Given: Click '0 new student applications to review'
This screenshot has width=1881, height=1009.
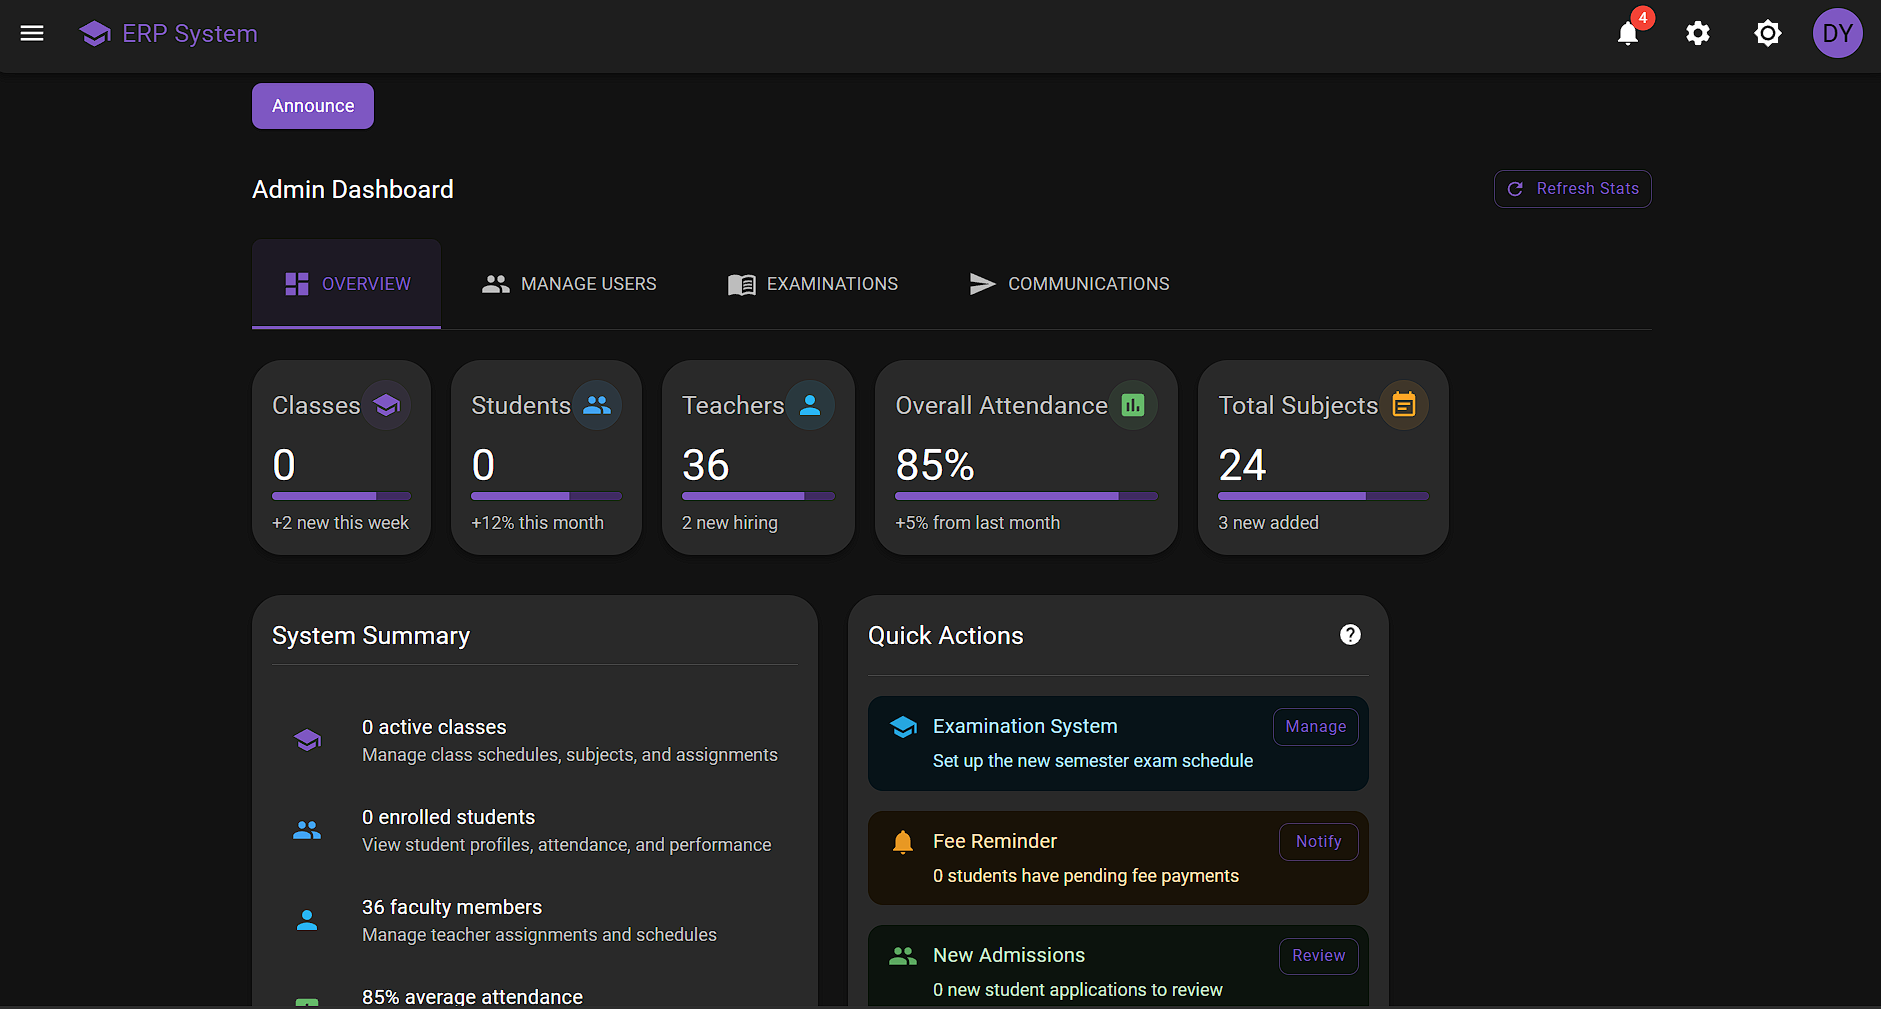Looking at the screenshot, I should point(1078,990).
